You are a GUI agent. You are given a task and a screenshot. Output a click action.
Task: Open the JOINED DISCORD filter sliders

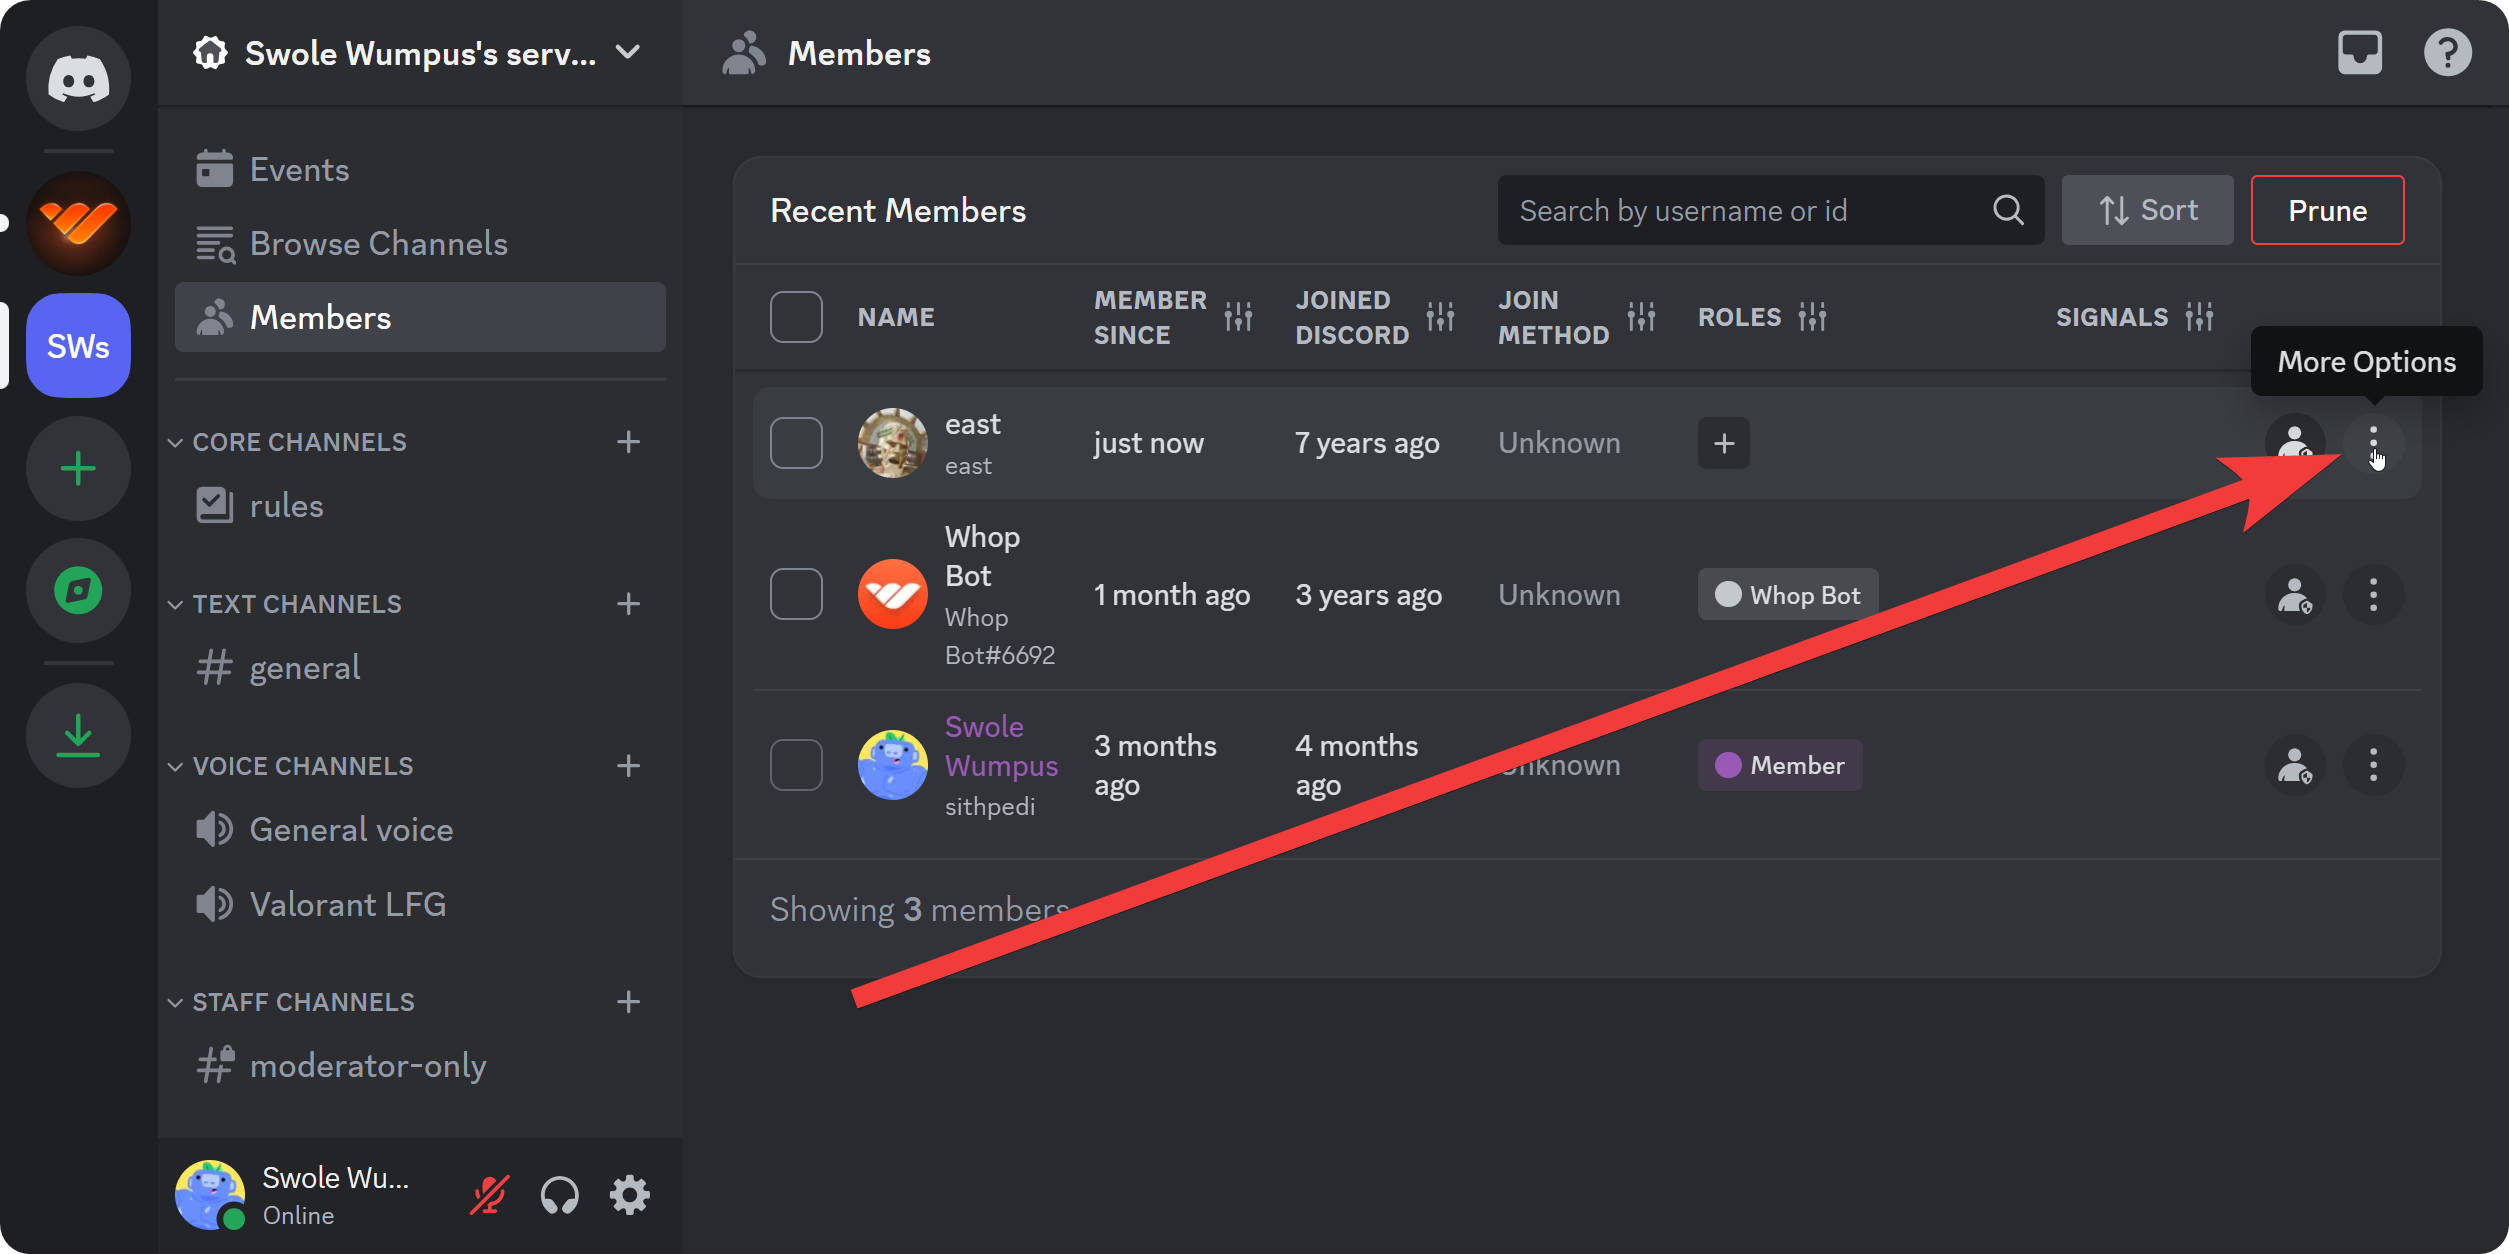tap(1441, 316)
